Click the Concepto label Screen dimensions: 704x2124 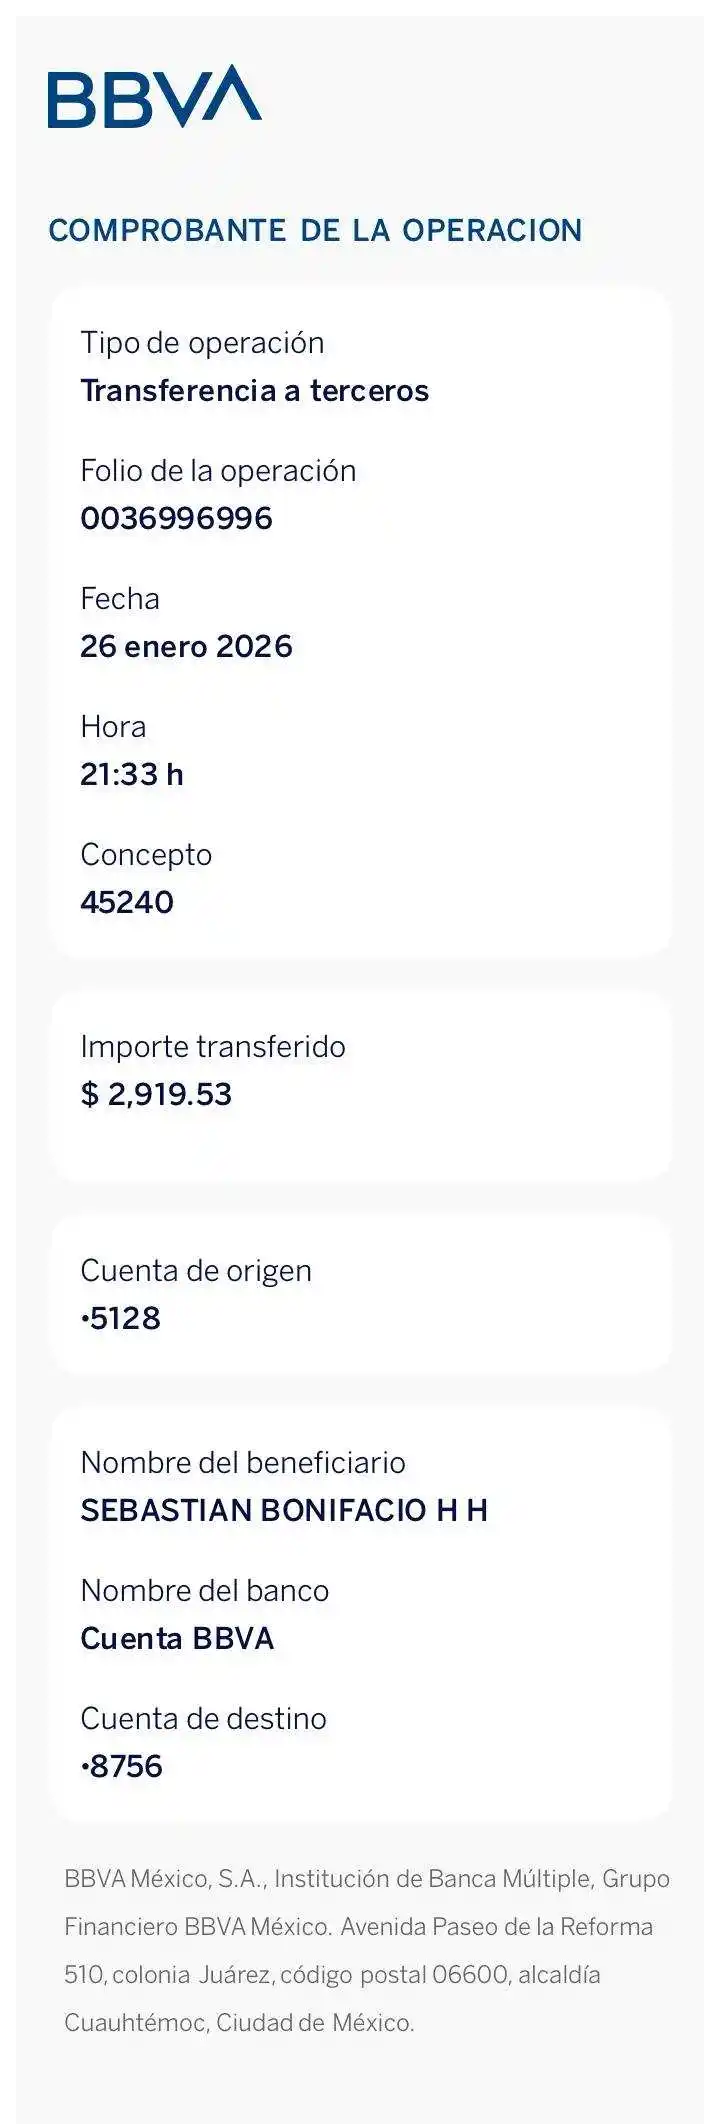pyautogui.click(x=146, y=855)
